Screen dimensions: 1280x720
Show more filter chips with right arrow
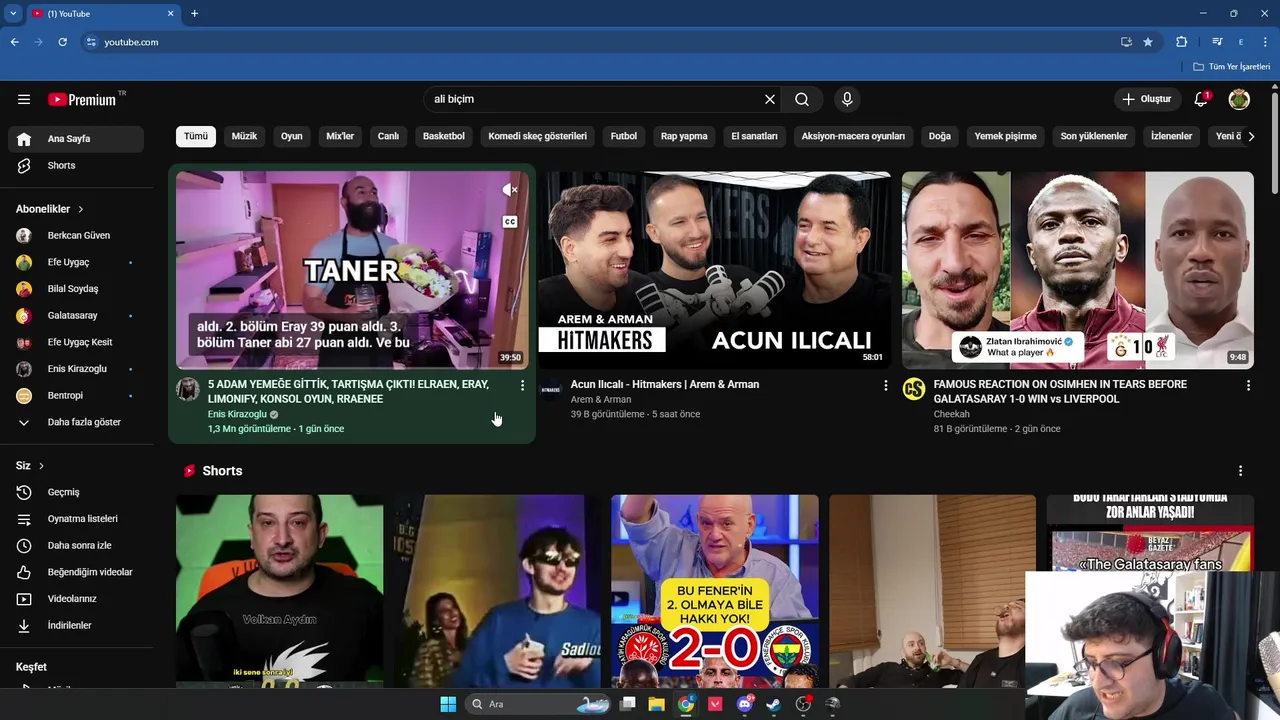tap(1251, 136)
